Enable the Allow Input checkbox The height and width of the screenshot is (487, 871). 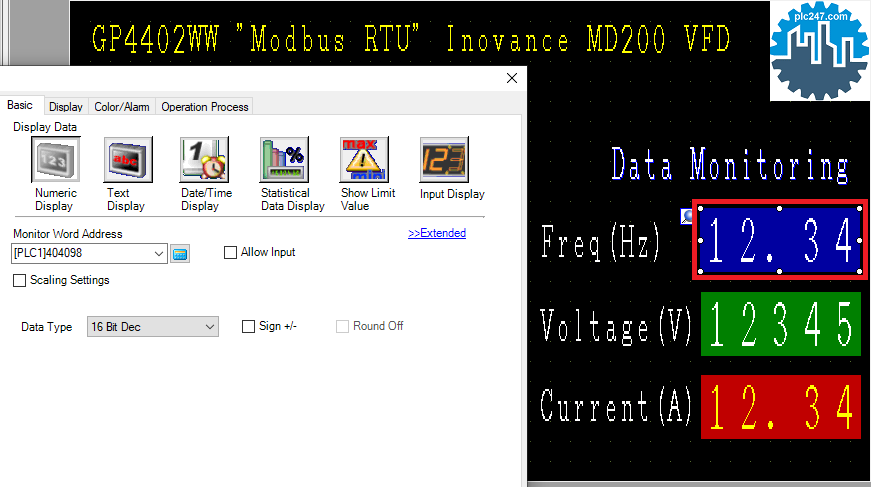pyautogui.click(x=230, y=253)
